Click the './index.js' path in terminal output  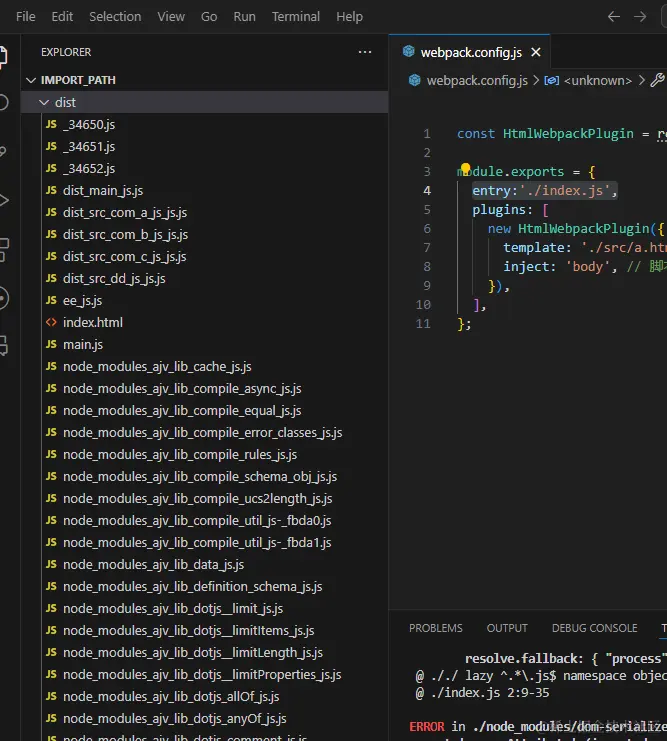point(465,693)
